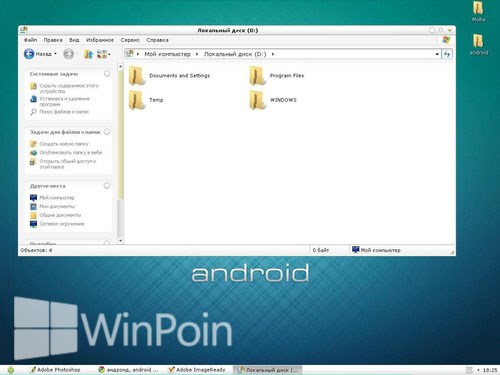The width and height of the screenshot is (500, 375).
Task: Open the Сервис menu
Action: pos(130,40)
